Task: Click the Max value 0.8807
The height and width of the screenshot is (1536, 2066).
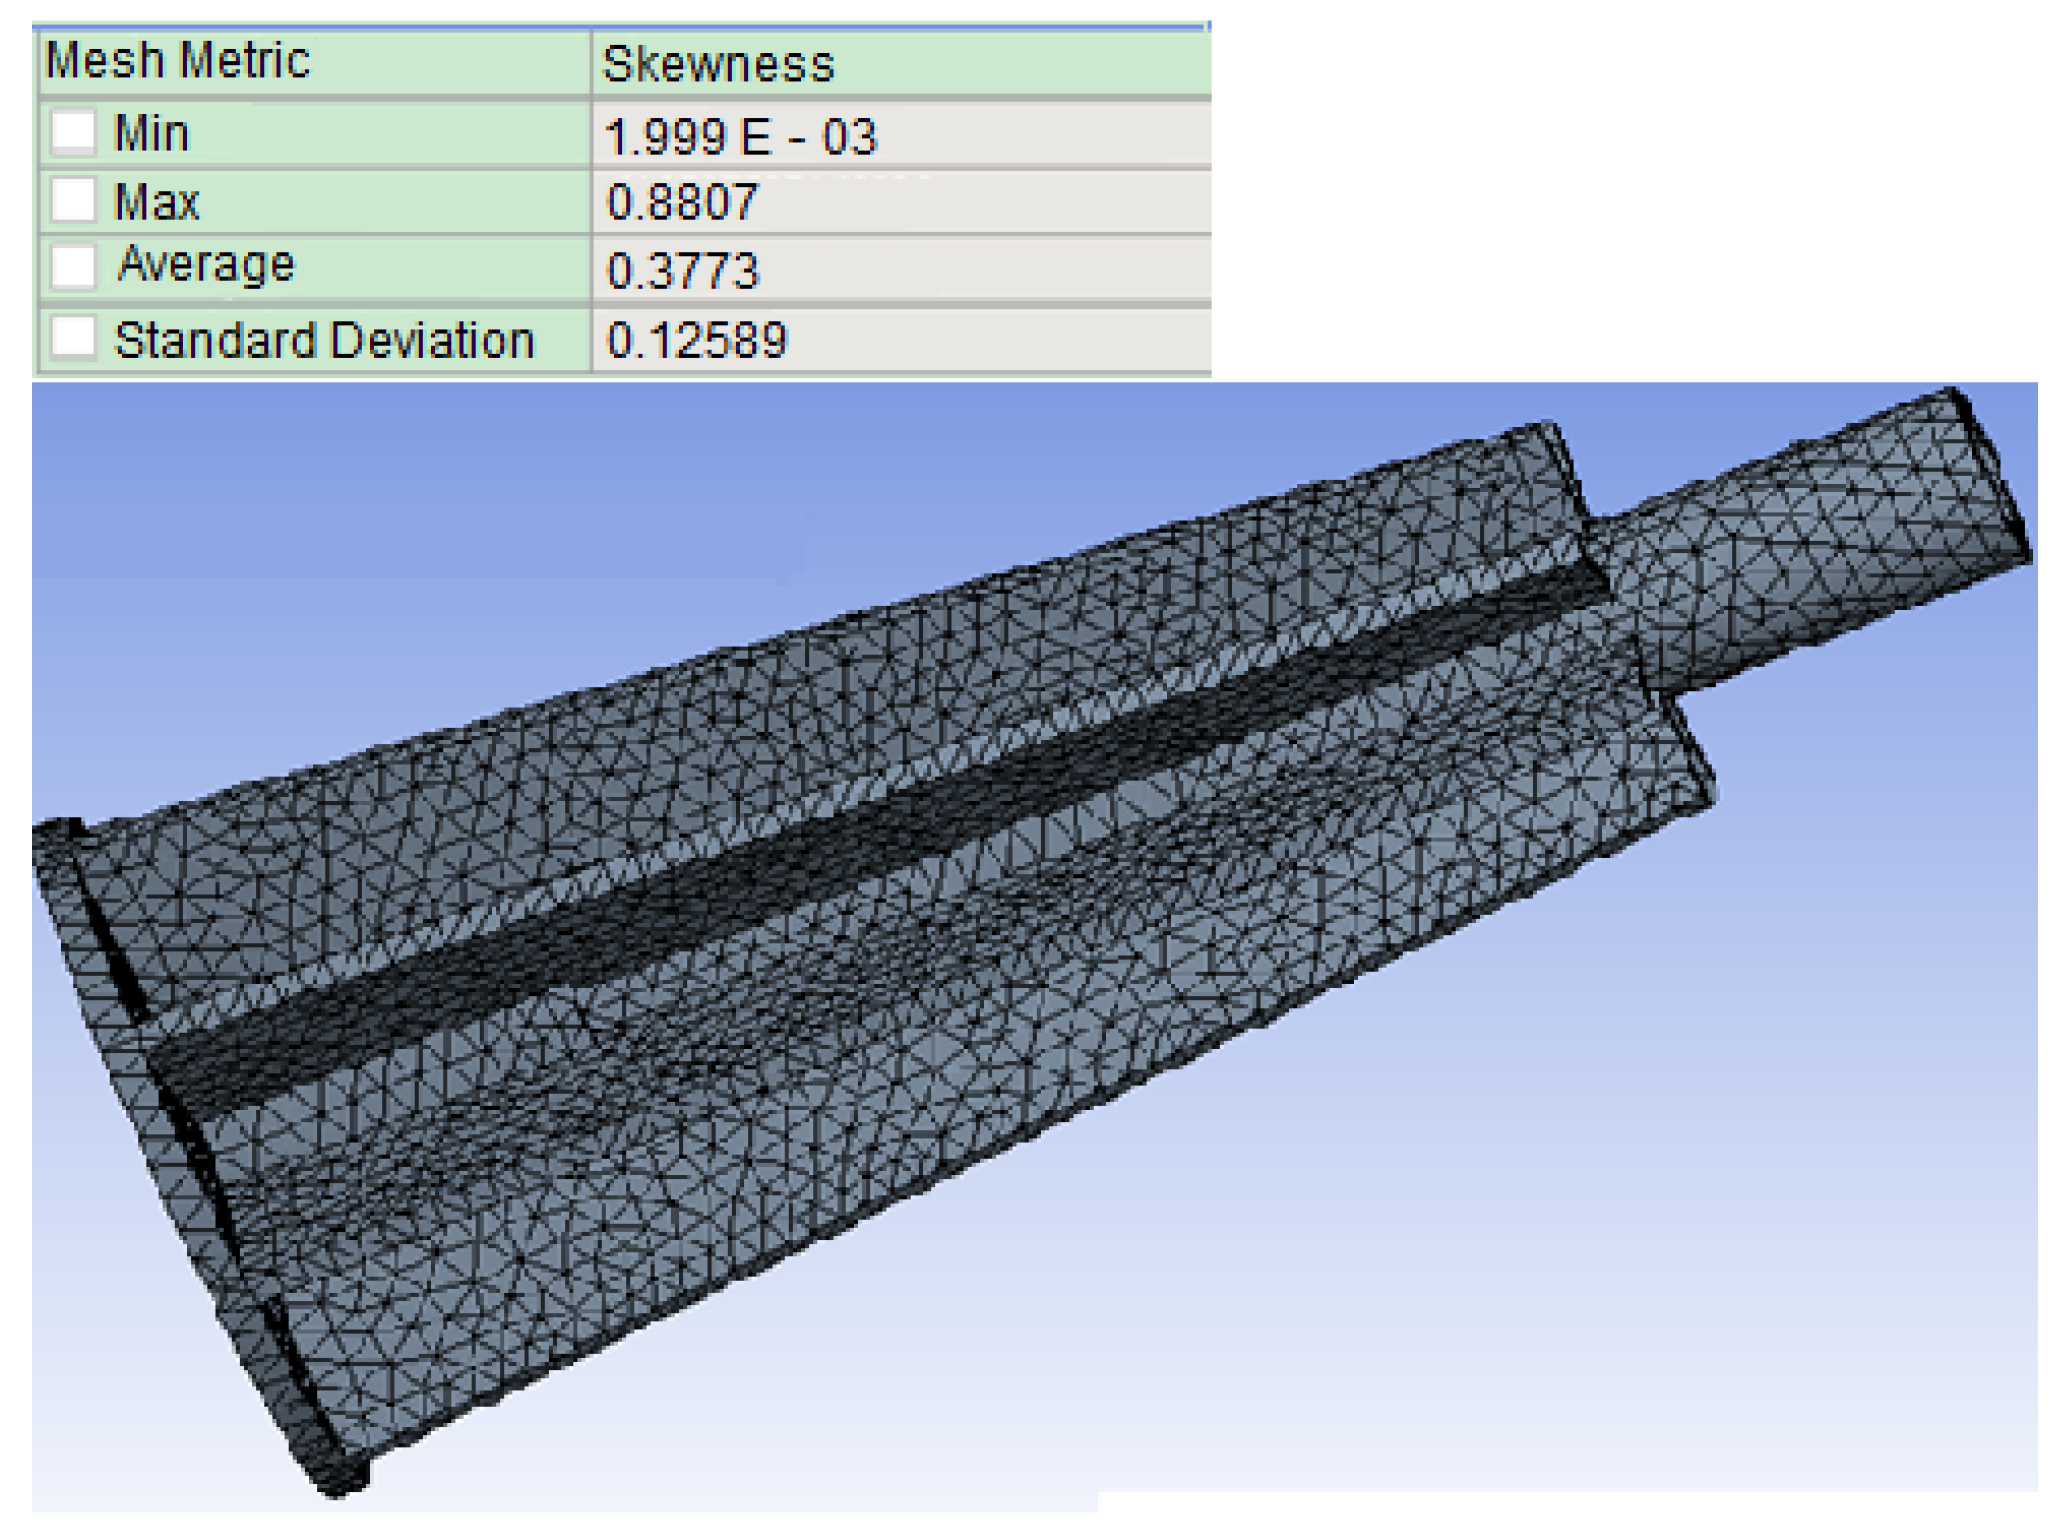Action: pos(683,203)
